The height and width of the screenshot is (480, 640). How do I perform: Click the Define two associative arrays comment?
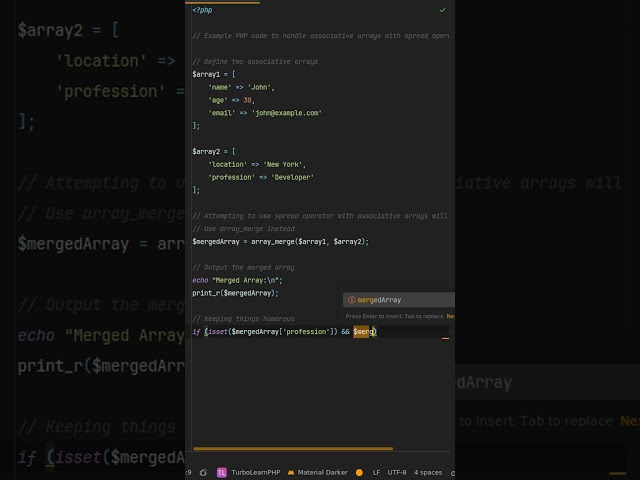pyautogui.click(x=255, y=62)
